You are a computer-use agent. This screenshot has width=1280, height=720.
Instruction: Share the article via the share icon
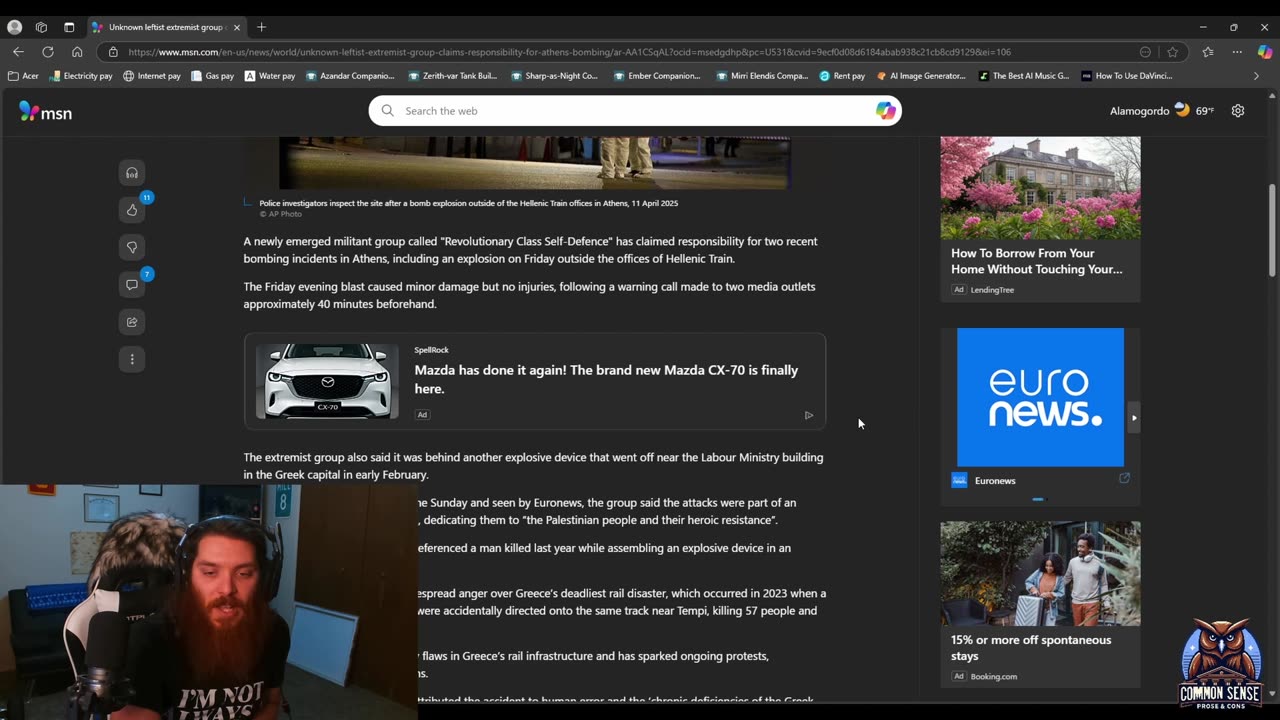click(x=132, y=322)
